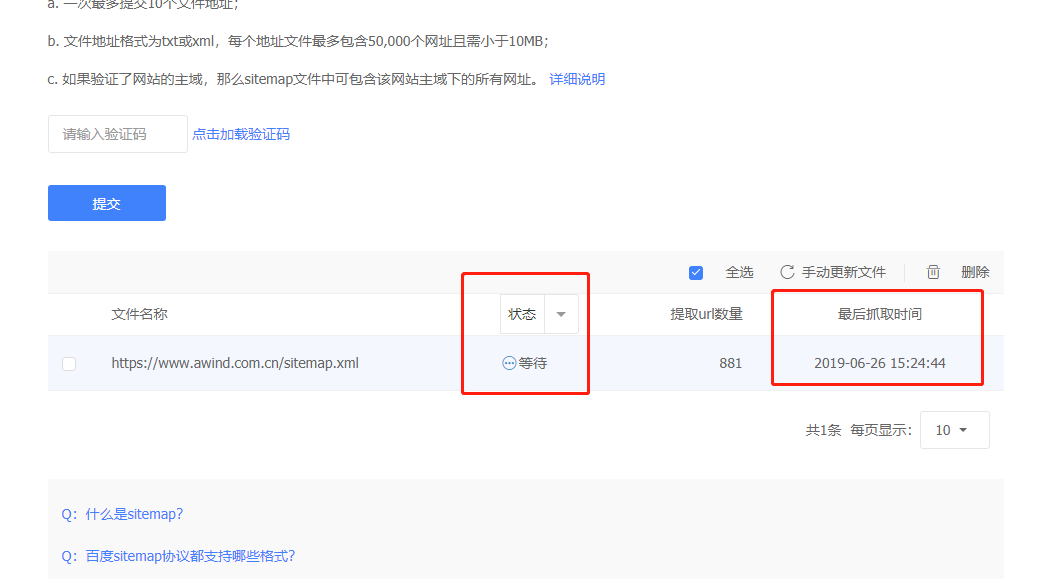Open Q: 百度sitemap协议都支持哪些格式? question
Screen dimensions: 1058x579
point(178,556)
